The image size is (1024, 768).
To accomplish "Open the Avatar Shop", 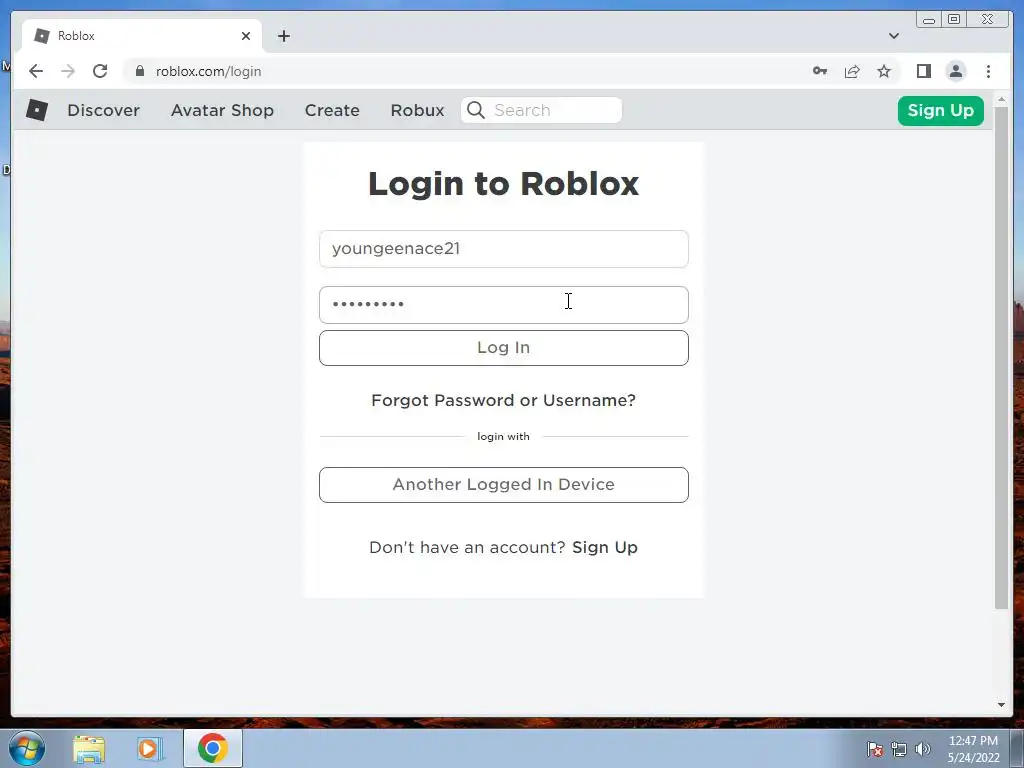I will pos(222,110).
